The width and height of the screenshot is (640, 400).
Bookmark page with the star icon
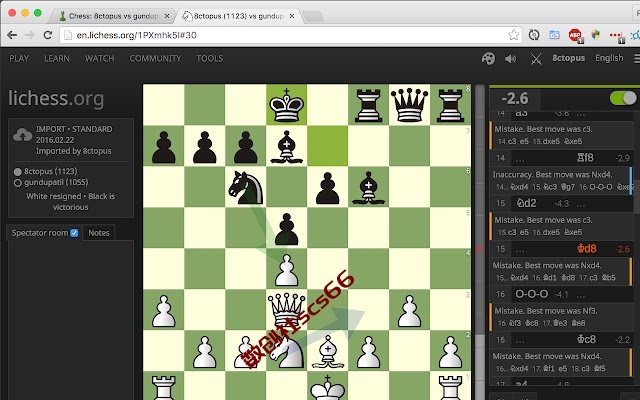coord(513,35)
